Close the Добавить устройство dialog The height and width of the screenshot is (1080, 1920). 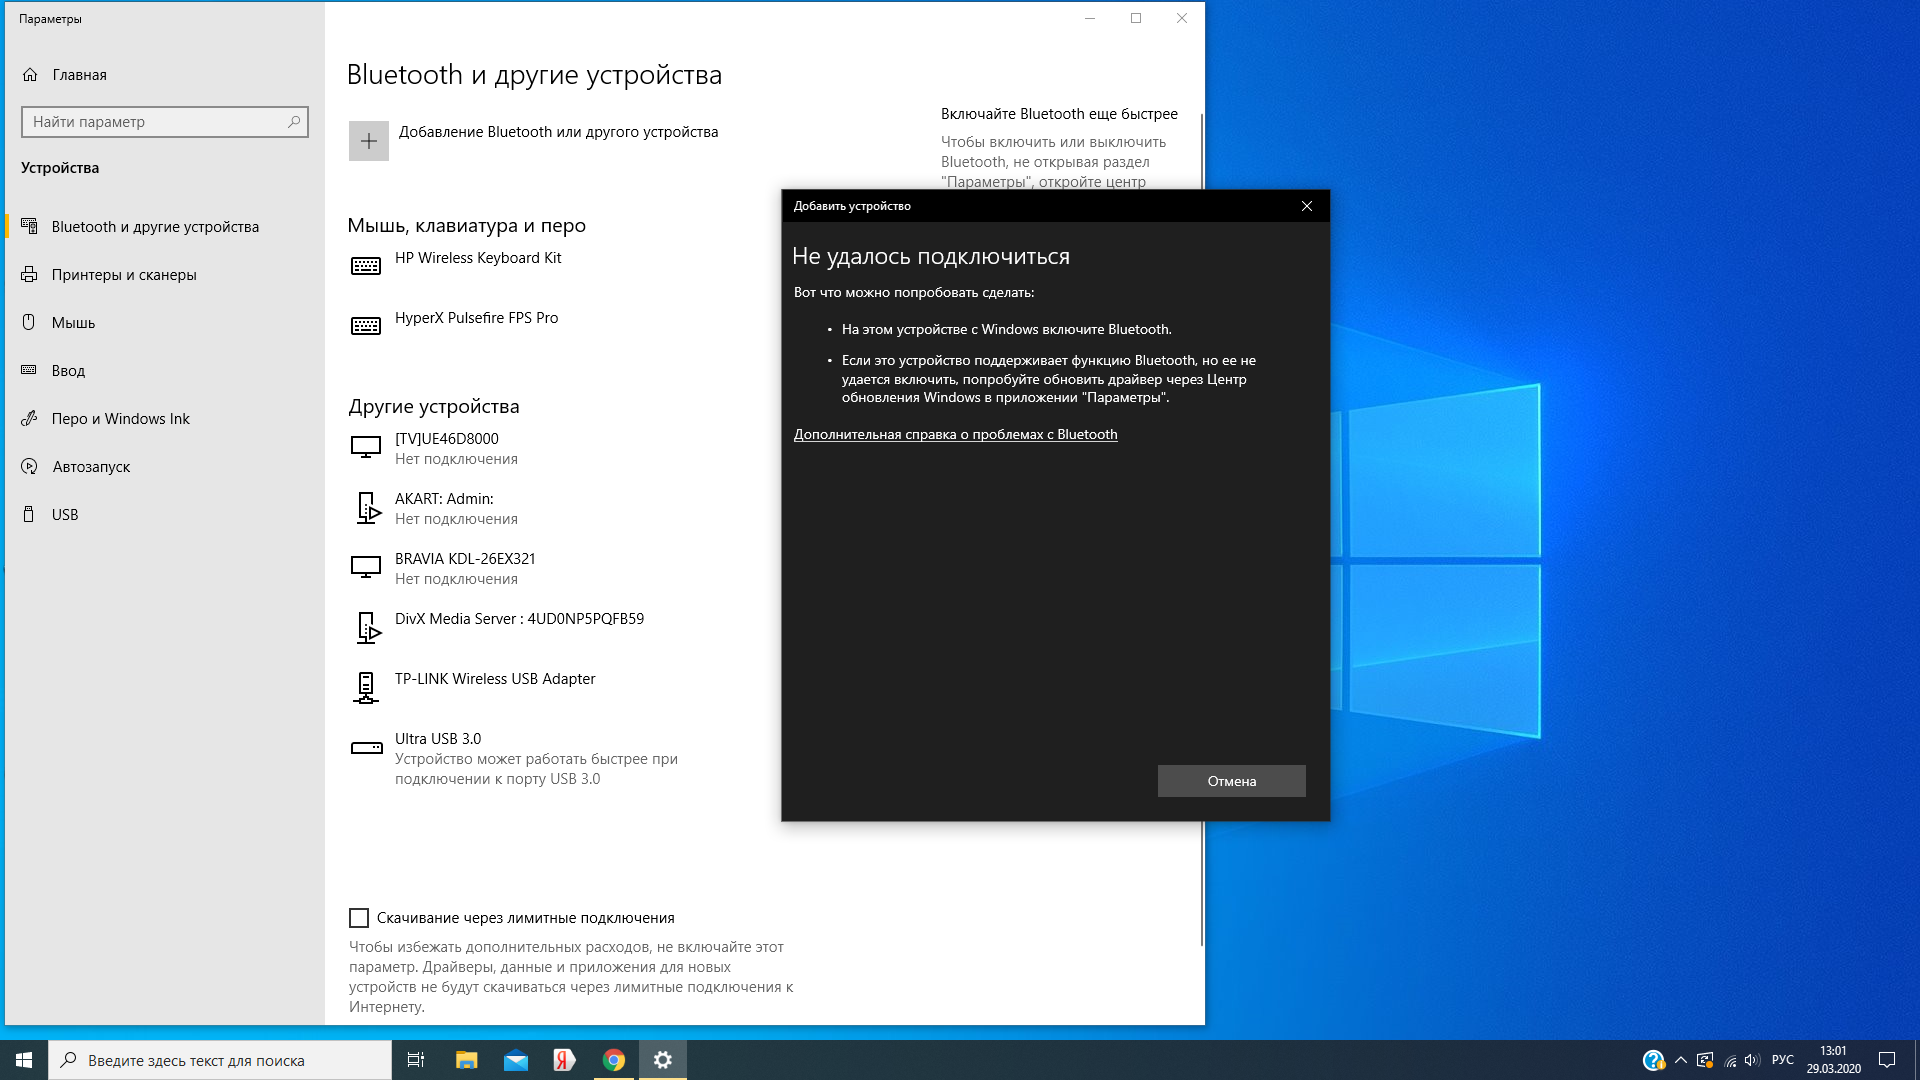tap(1306, 206)
